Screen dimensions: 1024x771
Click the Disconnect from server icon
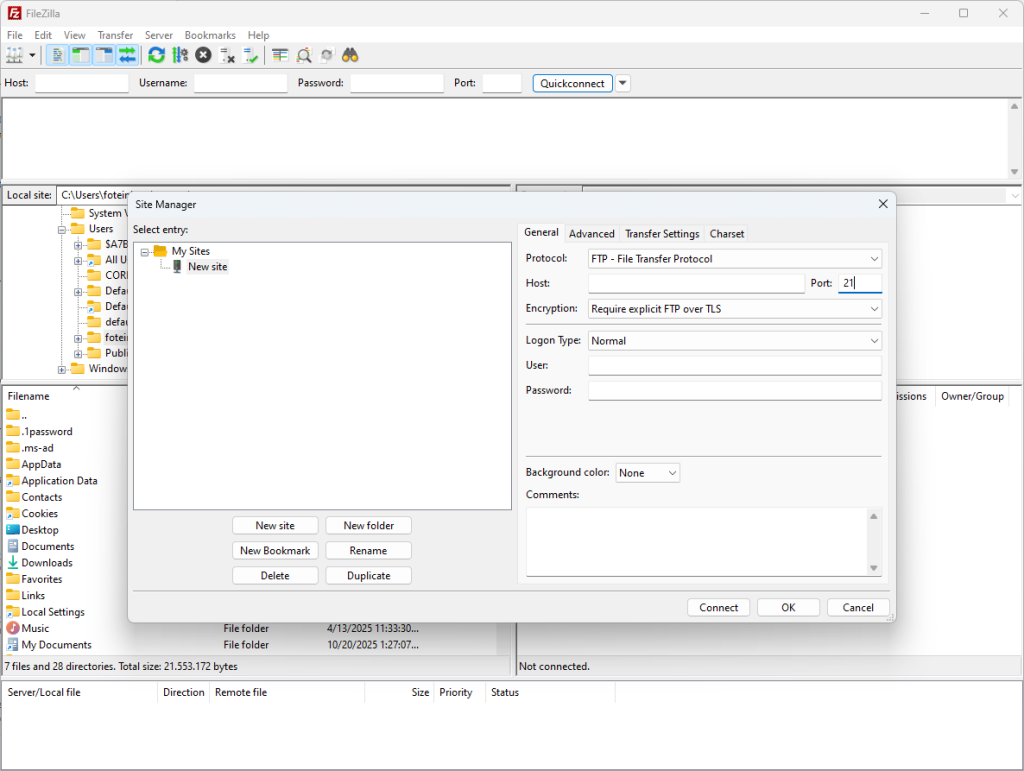tap(227, 55)
